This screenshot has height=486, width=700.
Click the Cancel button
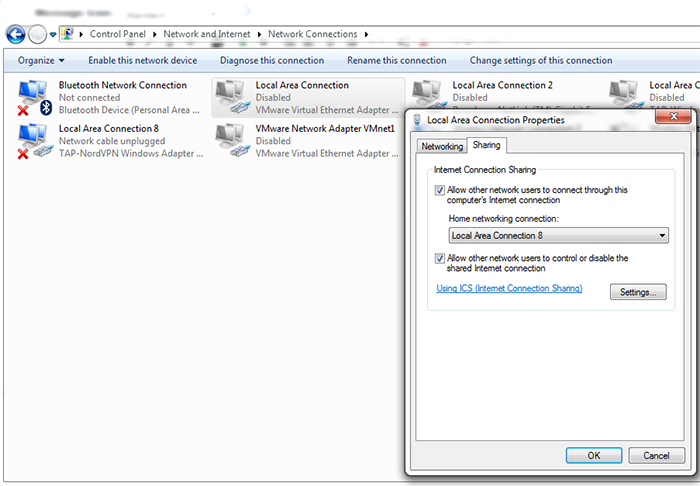[x=656, y=456]
